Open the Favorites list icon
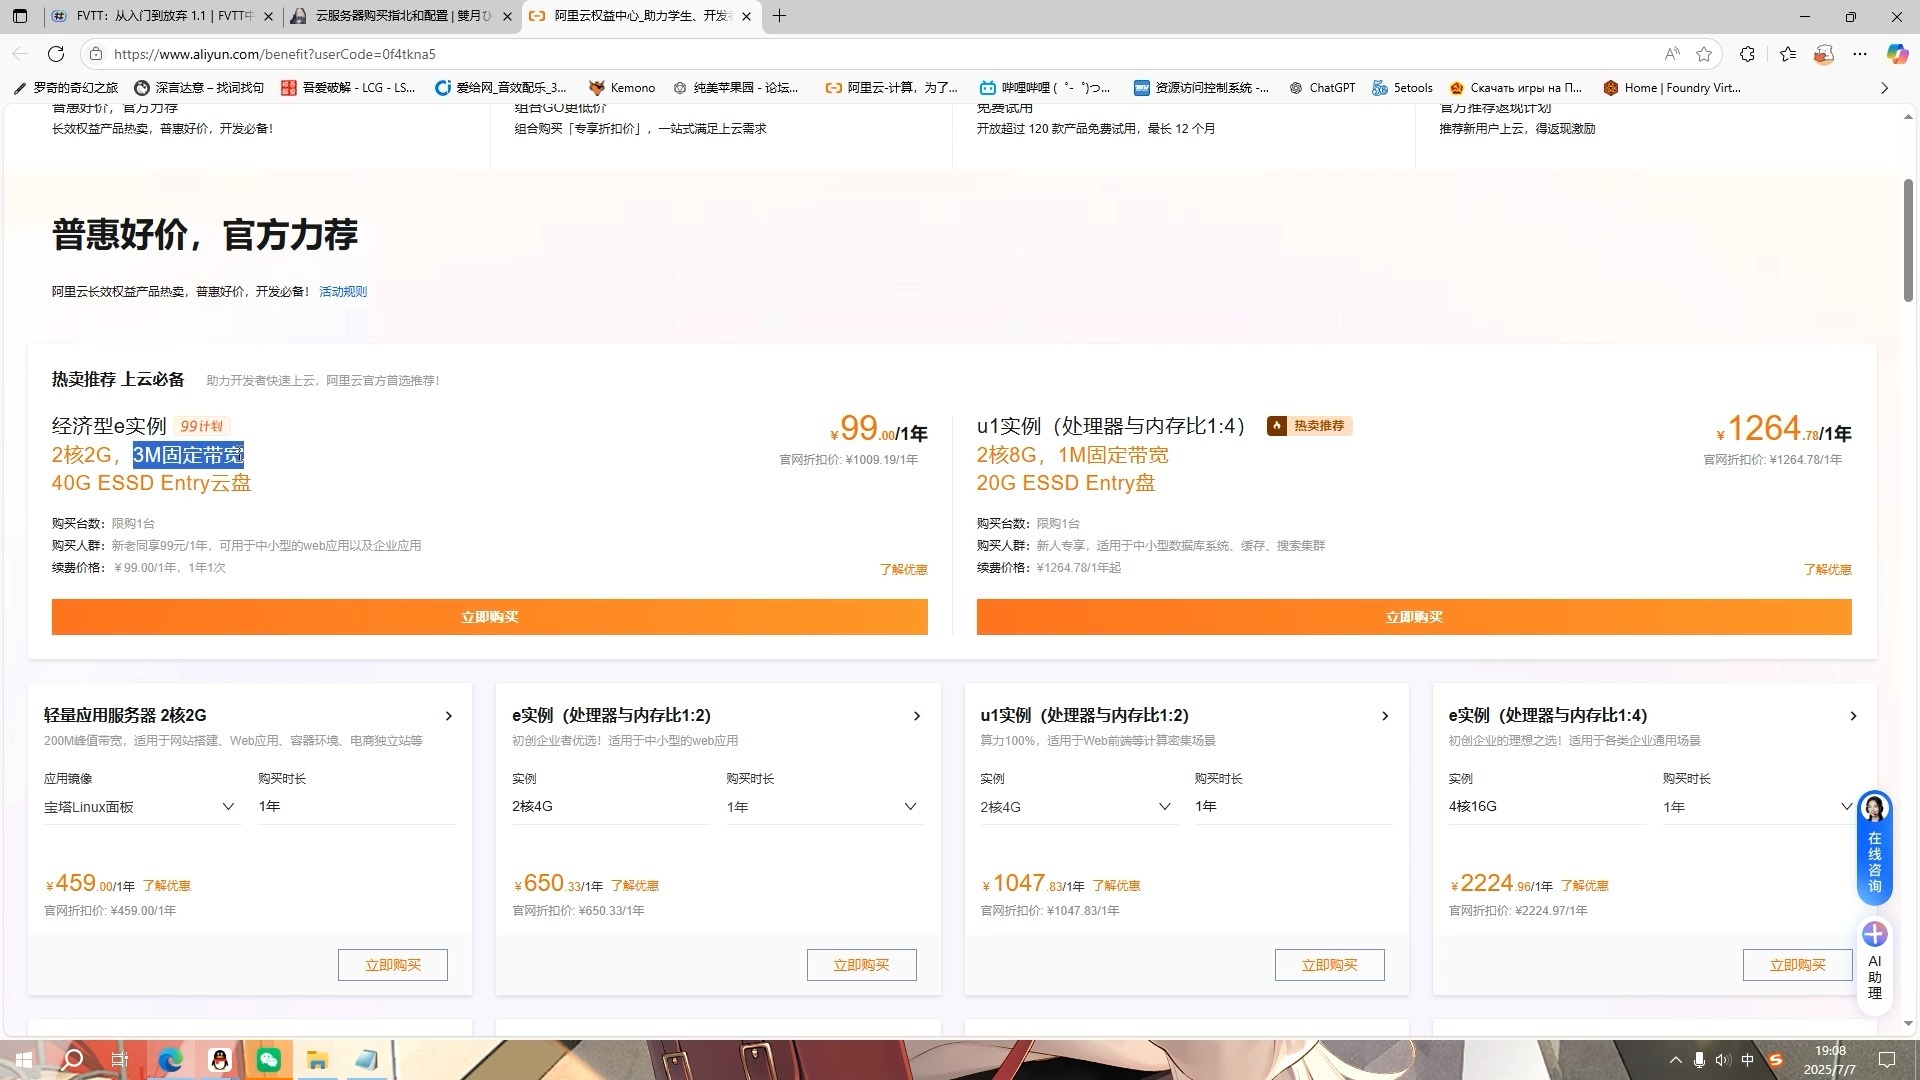This screenshot has height=1080, width=1920. (x=1788, y=54)
